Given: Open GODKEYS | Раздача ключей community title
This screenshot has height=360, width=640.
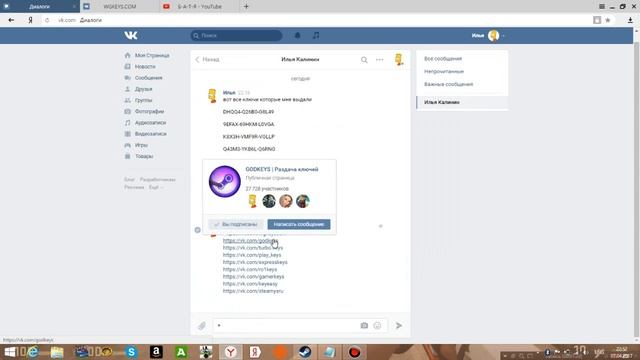Looking at the screenshot, I should [x=282, y=169].
